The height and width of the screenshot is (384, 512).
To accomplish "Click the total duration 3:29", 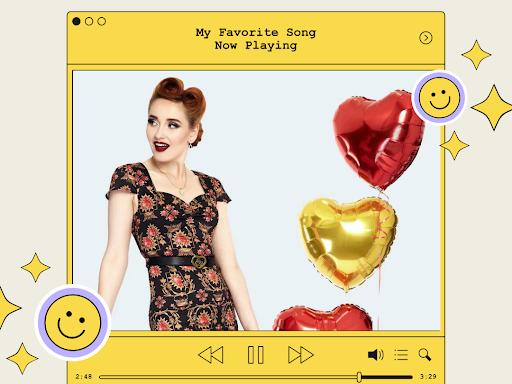I will coord(428,377).
